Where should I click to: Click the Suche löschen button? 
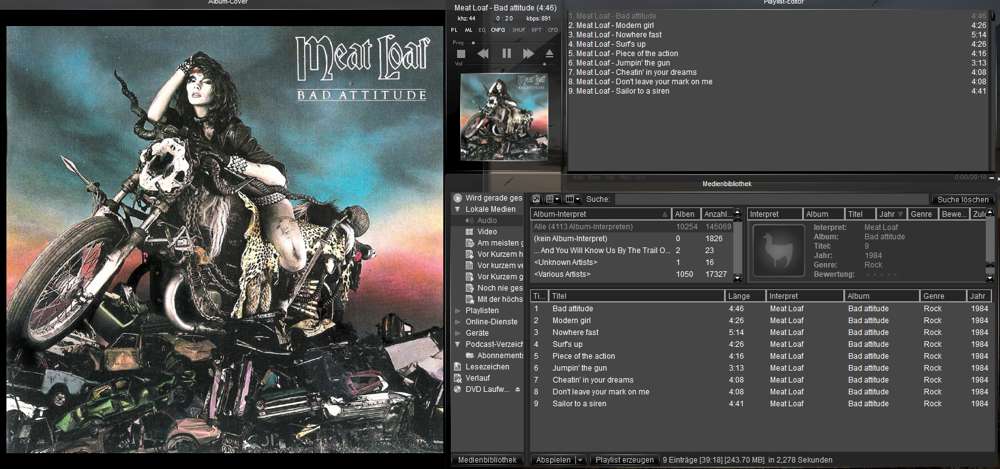[x=961, y=199]
